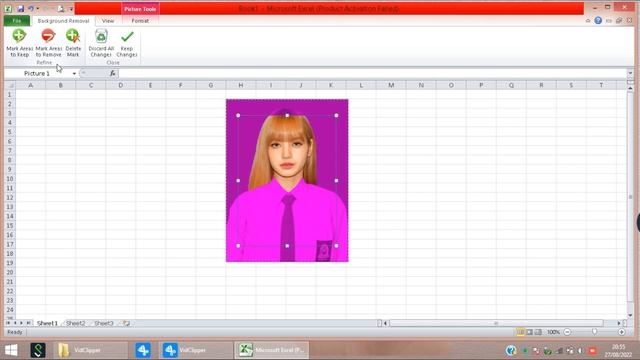Switch to Page Break Preview icon
Viewport: 640px width, 360px height.
coord(538,332)
